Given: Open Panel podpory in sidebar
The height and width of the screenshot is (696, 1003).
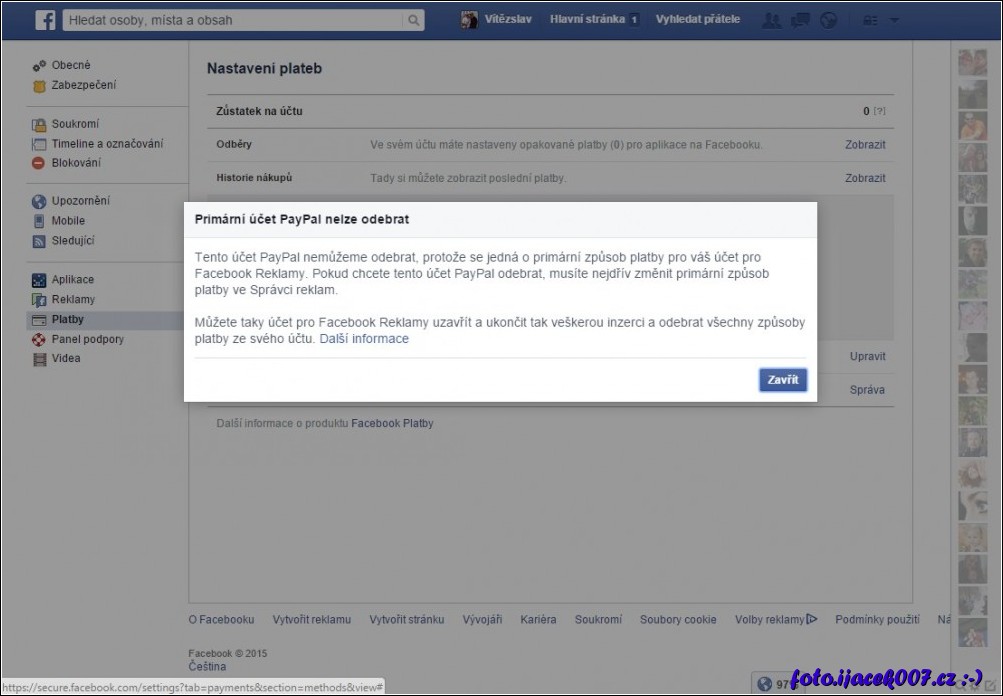Looking at the screenshot, I should tap(87, 339).
